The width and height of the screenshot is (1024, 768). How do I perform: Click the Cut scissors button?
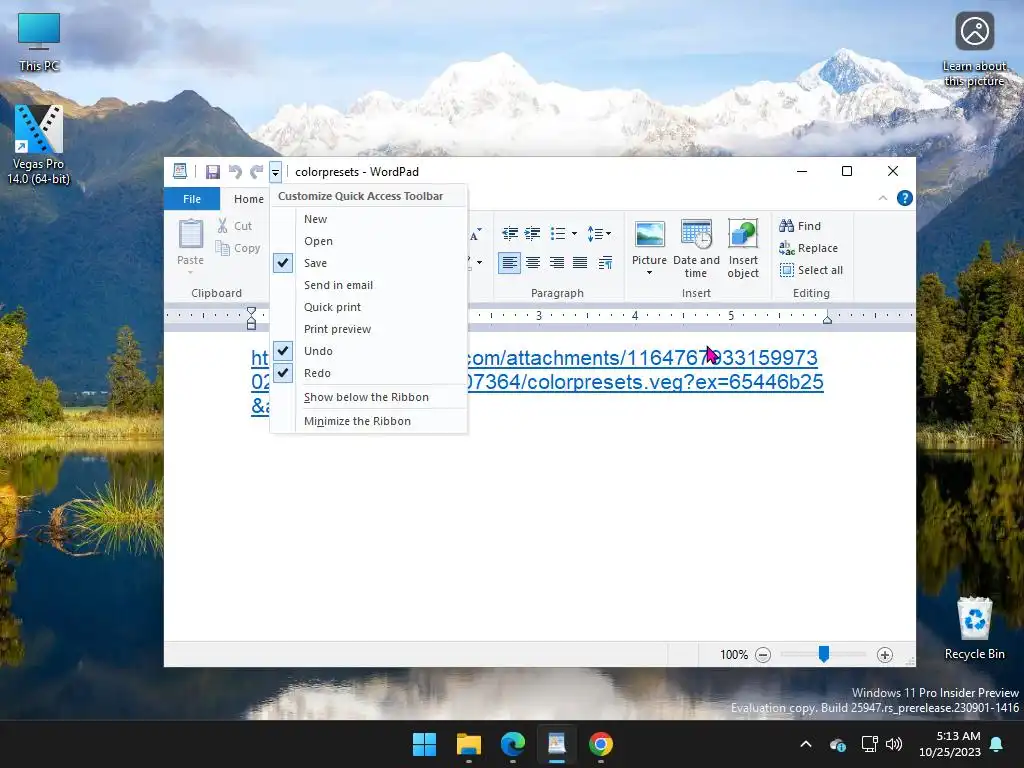point(234,226)
